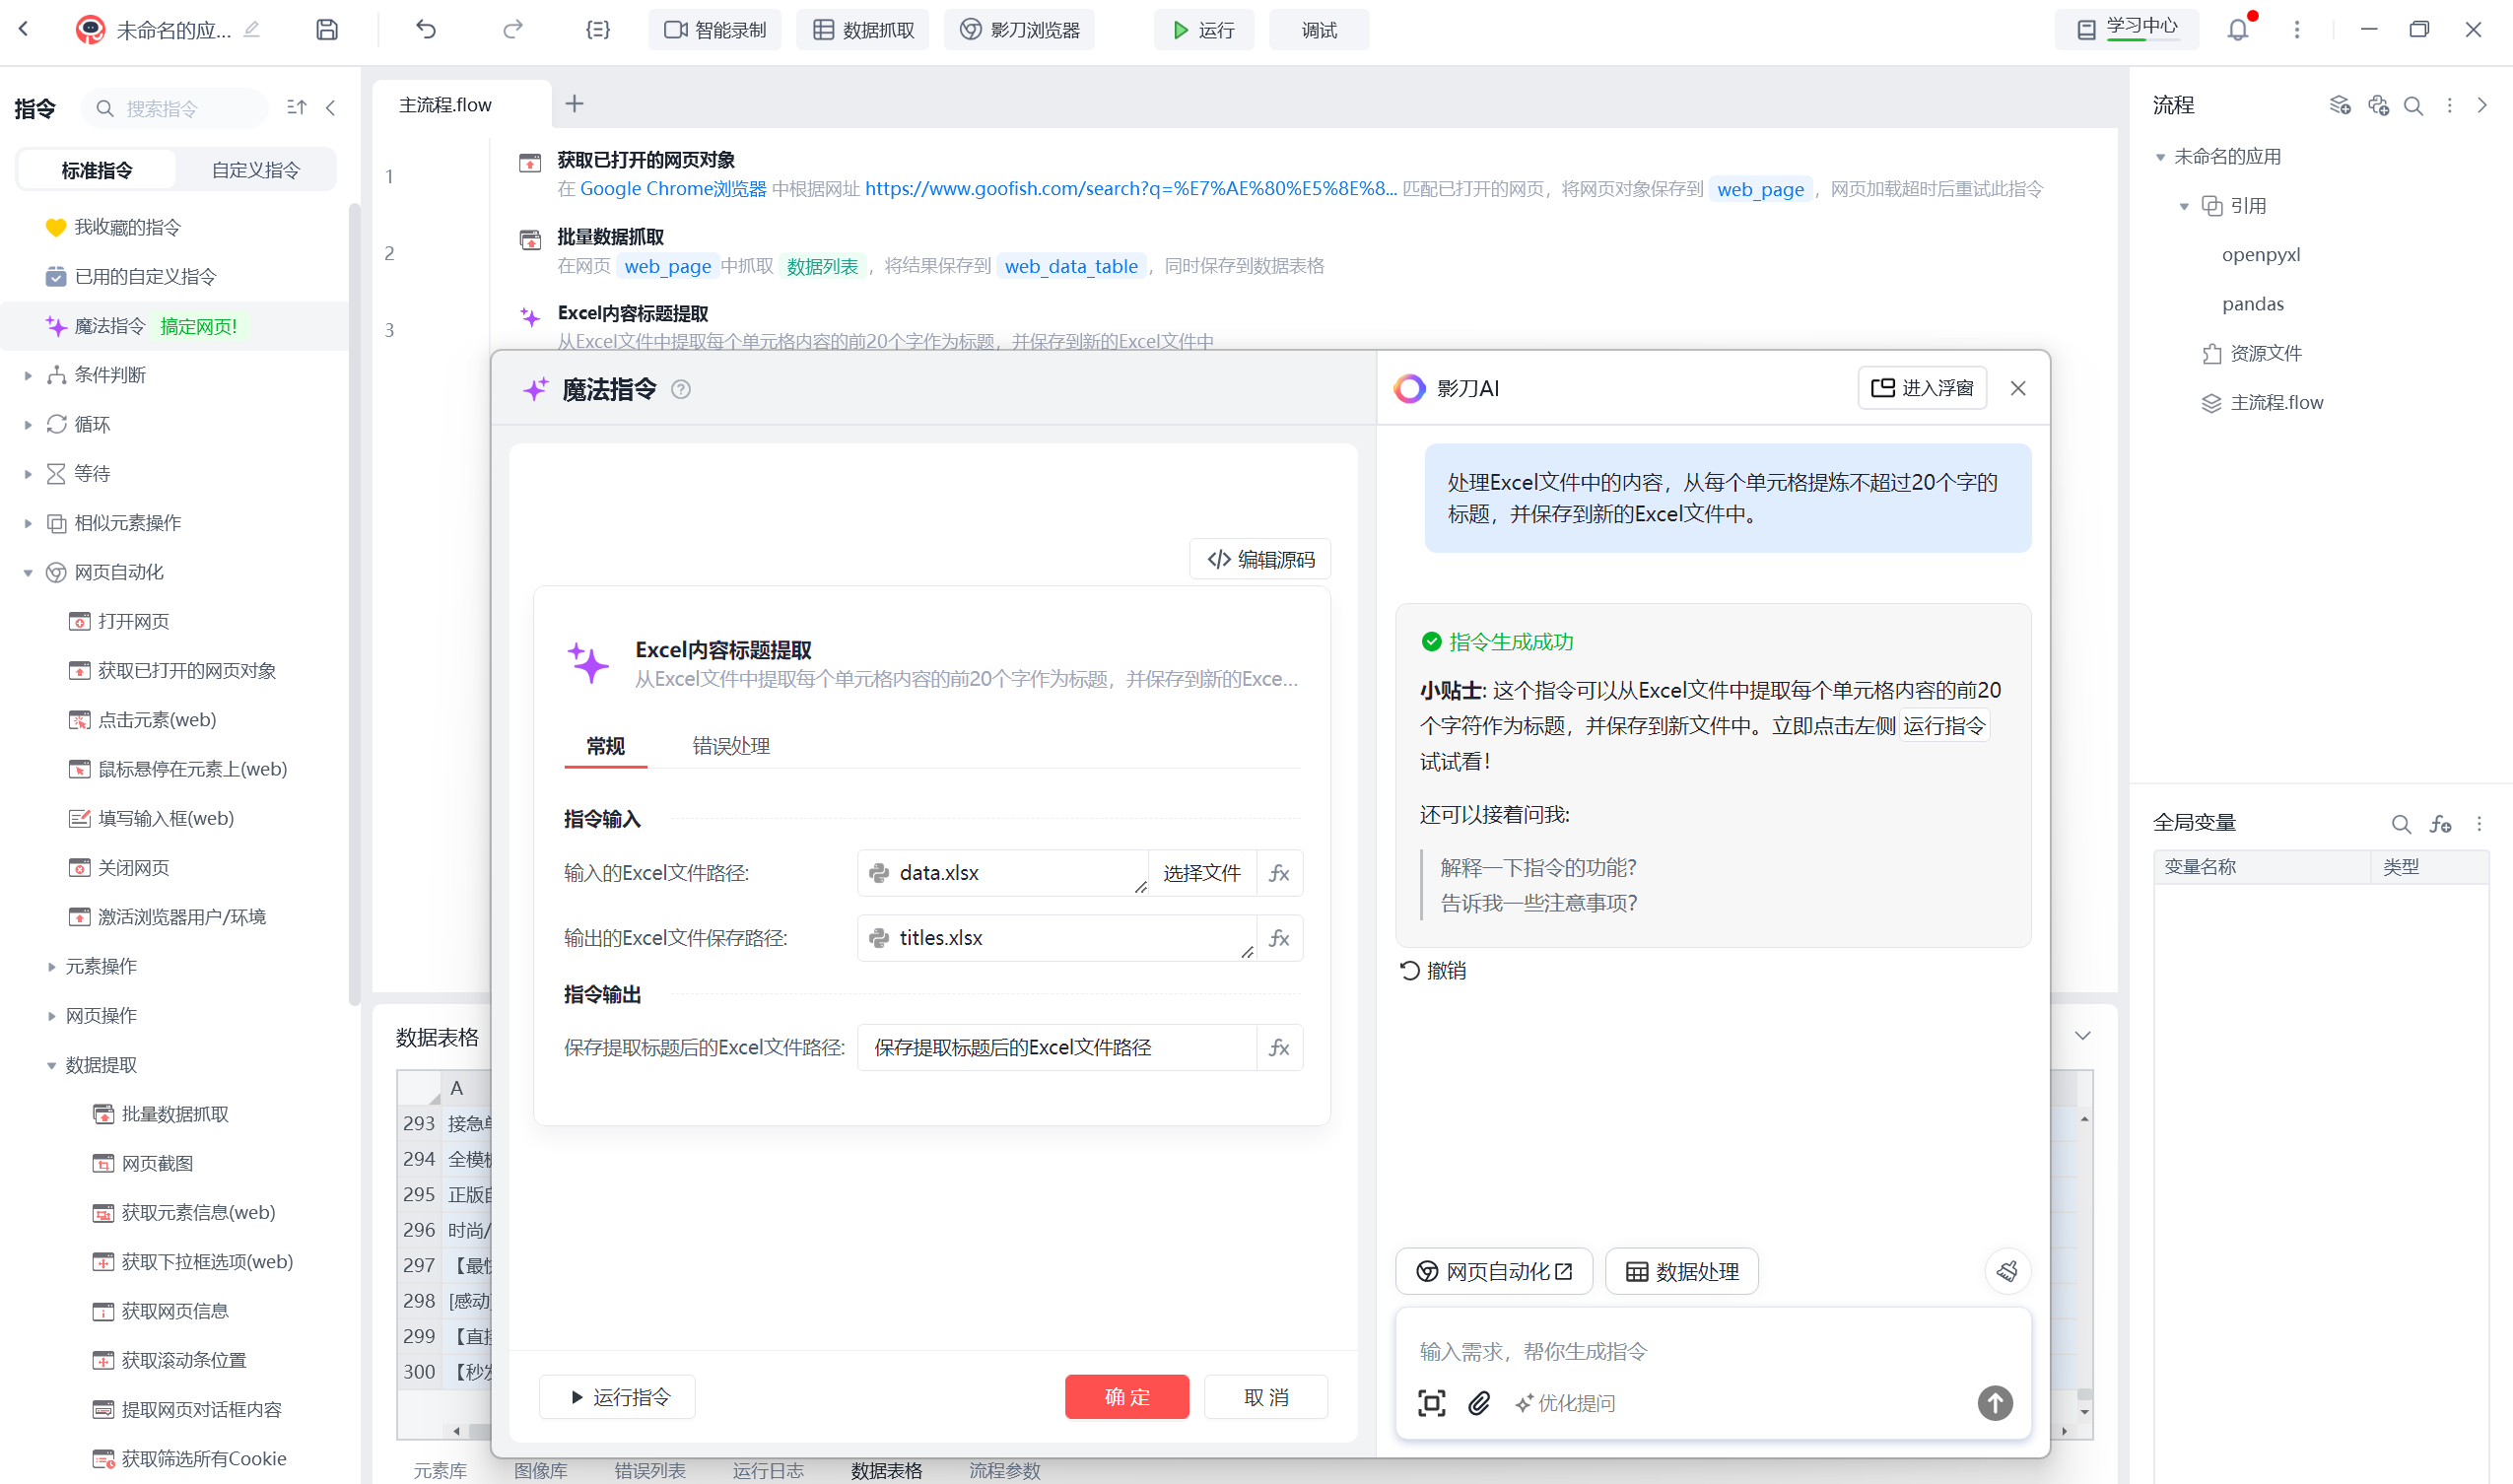Viewport: 2513px width, 1484px height.
Task: Collapse the 网页自动化 sidebar section
Action: 28,572
